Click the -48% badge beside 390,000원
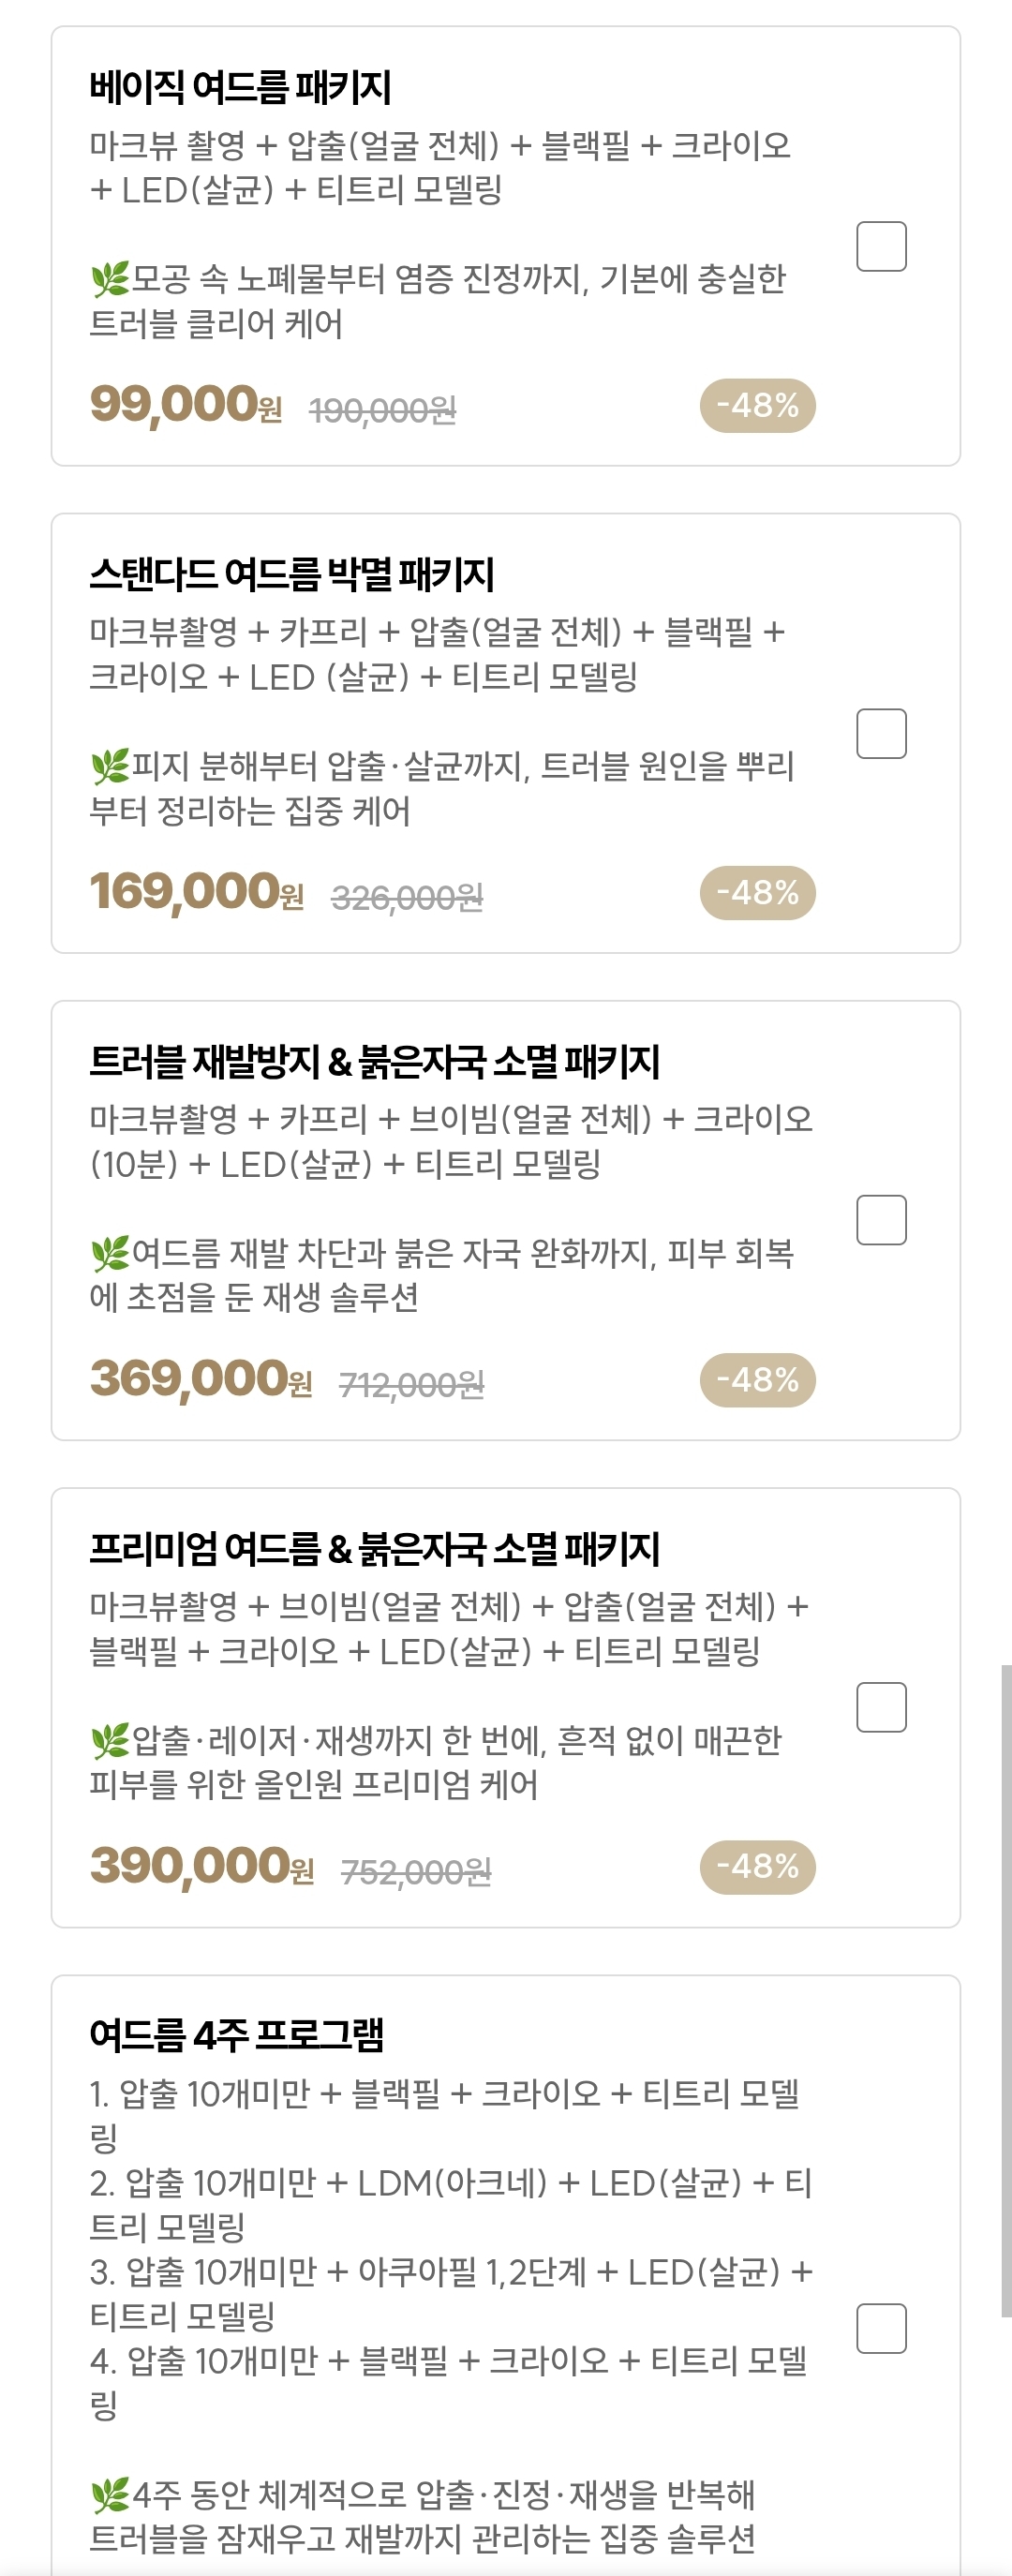Image resolution: width=1012 pixels, height=2576 pixels. pos(757,1867)
